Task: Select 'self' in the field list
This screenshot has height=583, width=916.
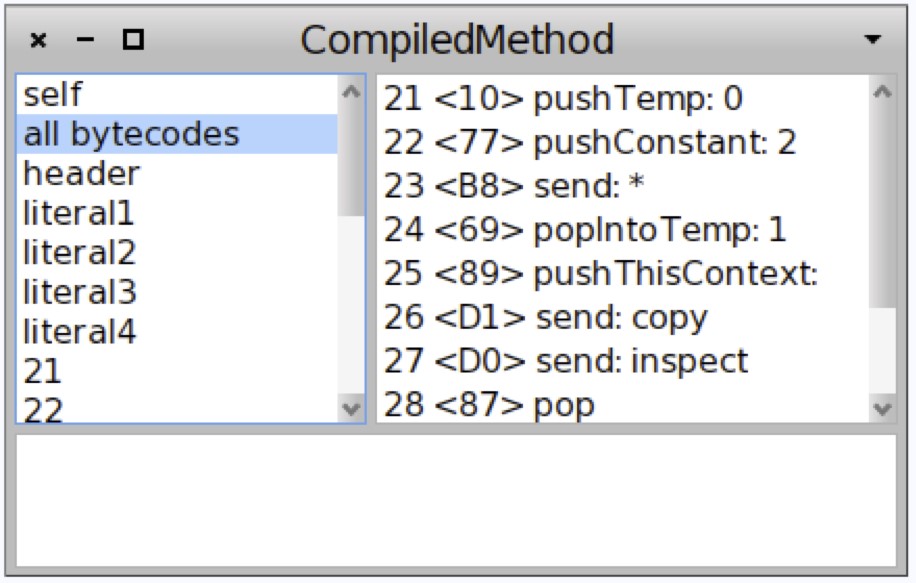Action: (53, 95)
